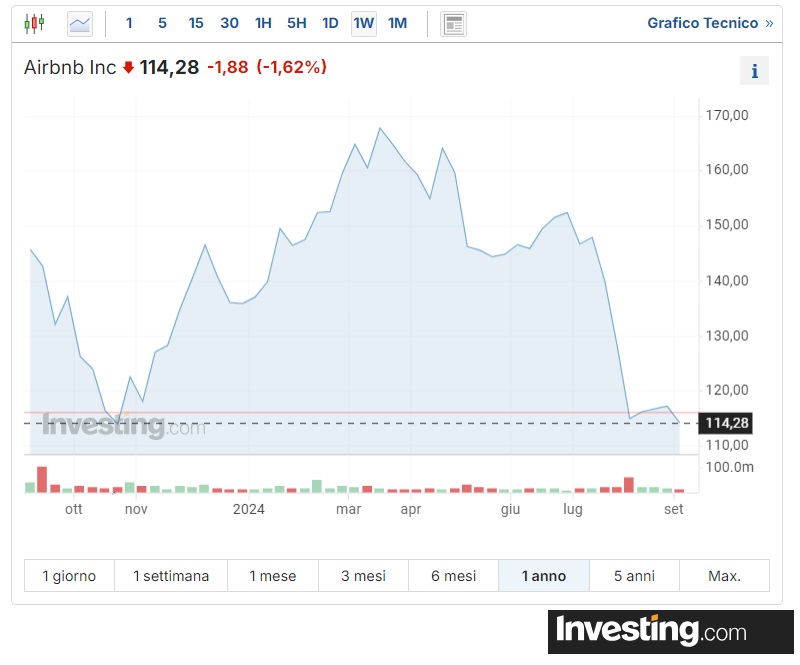800x665 pixels.
Task: Show the 1 settimana time range
Action: click(x=171, y=576)
